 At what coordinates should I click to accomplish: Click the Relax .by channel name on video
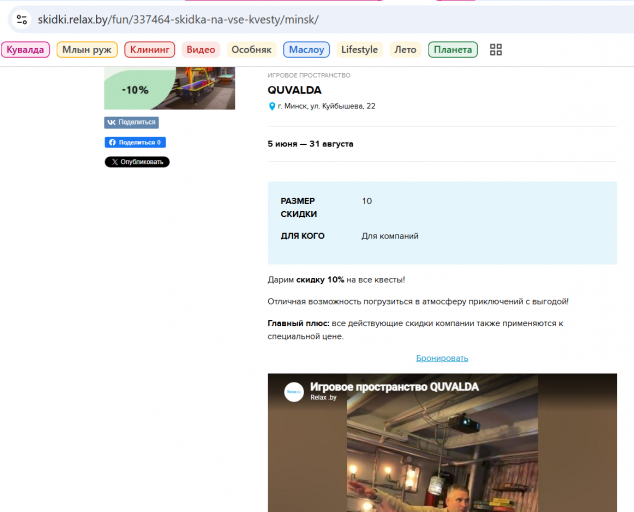click(323, 398)
